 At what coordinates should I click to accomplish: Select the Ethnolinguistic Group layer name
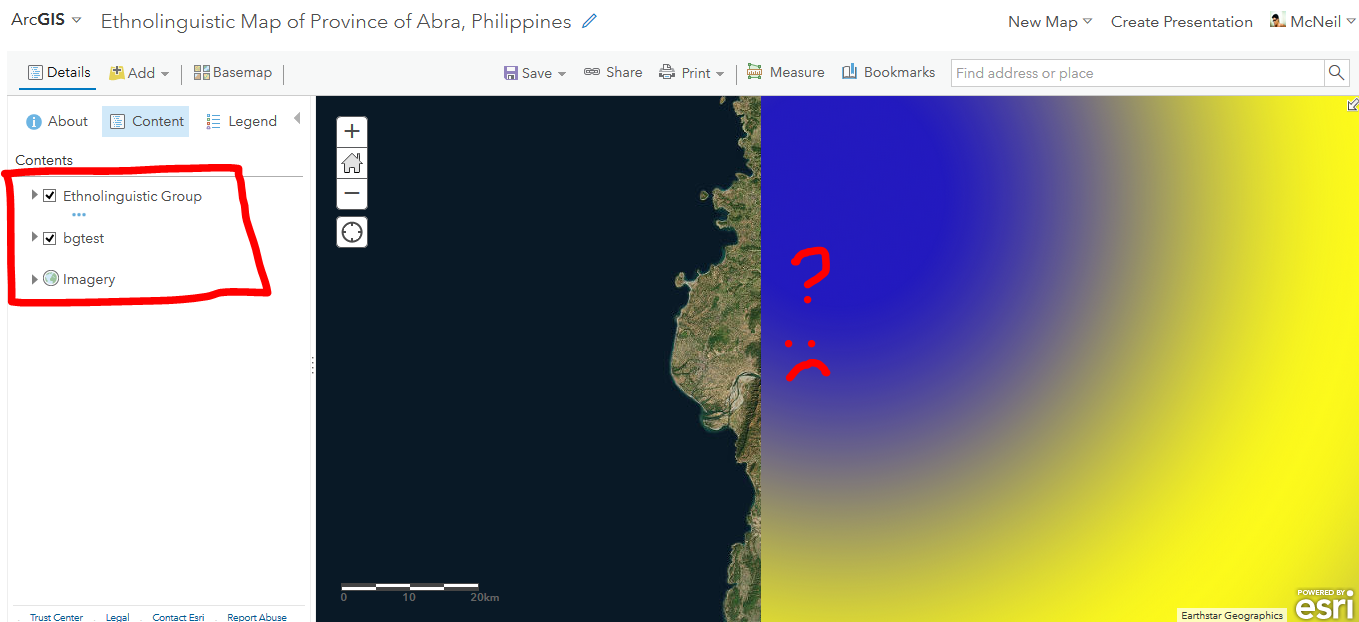[x=132, y=196]
